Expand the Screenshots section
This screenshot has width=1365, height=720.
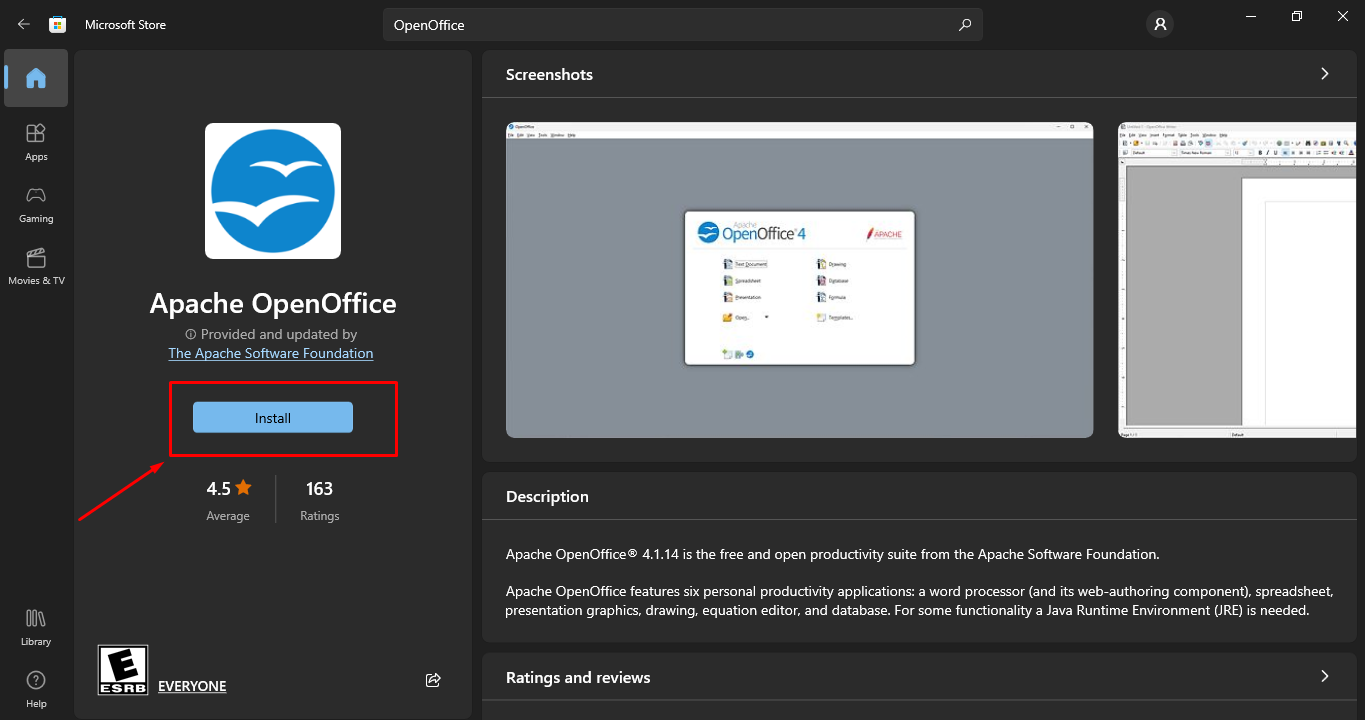pyautogui.click(x=1324, y=73)
